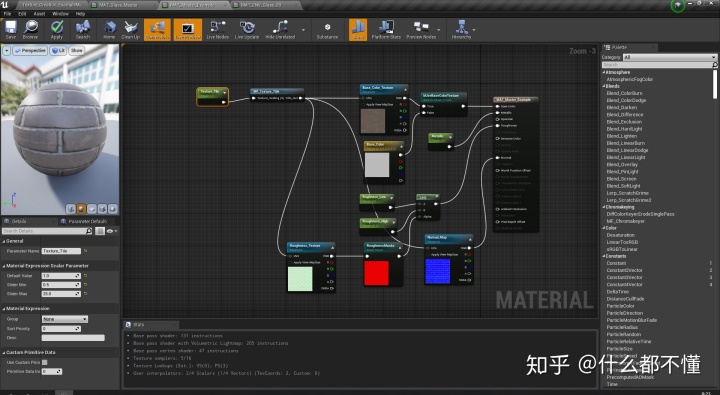
Task: Toggle the Stats toolbar button
Action: click(x=358, y=29)
